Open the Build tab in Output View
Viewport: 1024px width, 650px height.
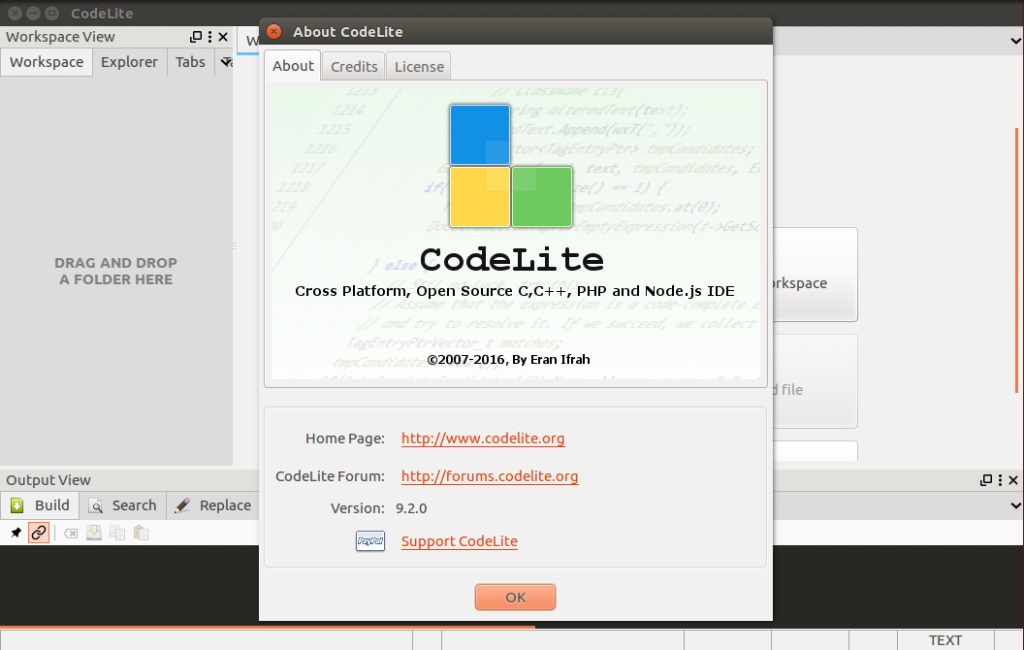[x=40, y=506]
